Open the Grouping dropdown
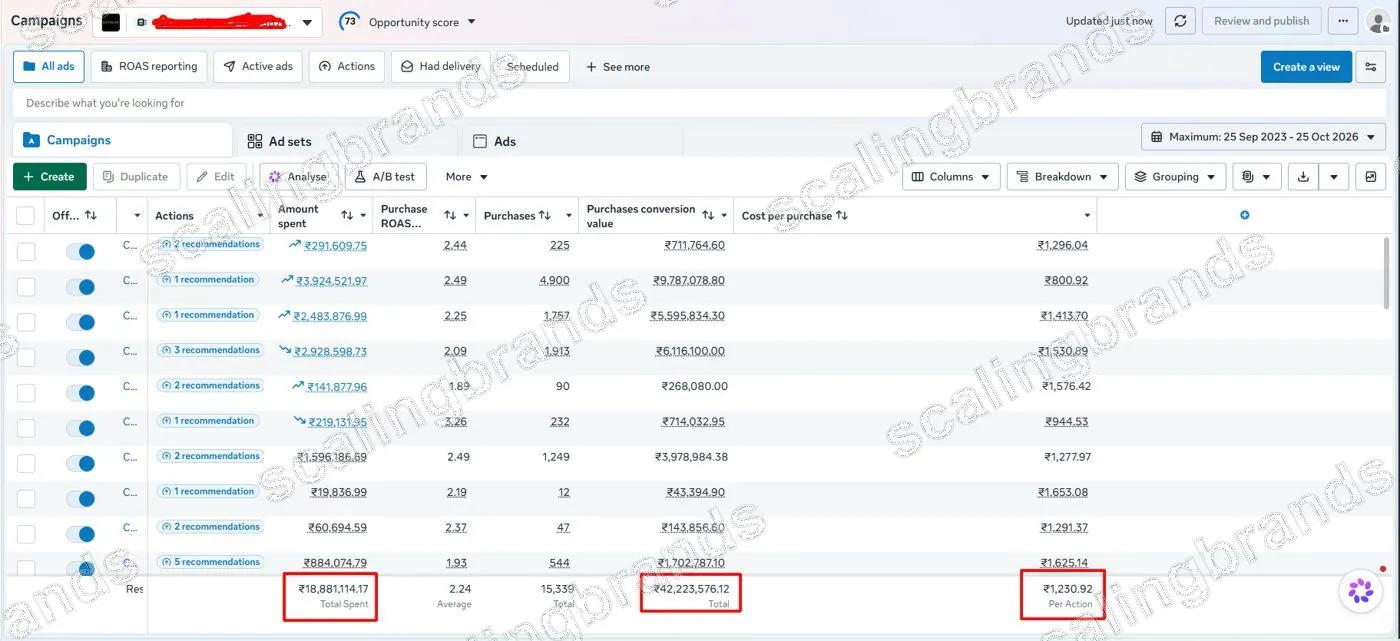The height and width of the screenshot is (641, 1400). click(1175, 177)
